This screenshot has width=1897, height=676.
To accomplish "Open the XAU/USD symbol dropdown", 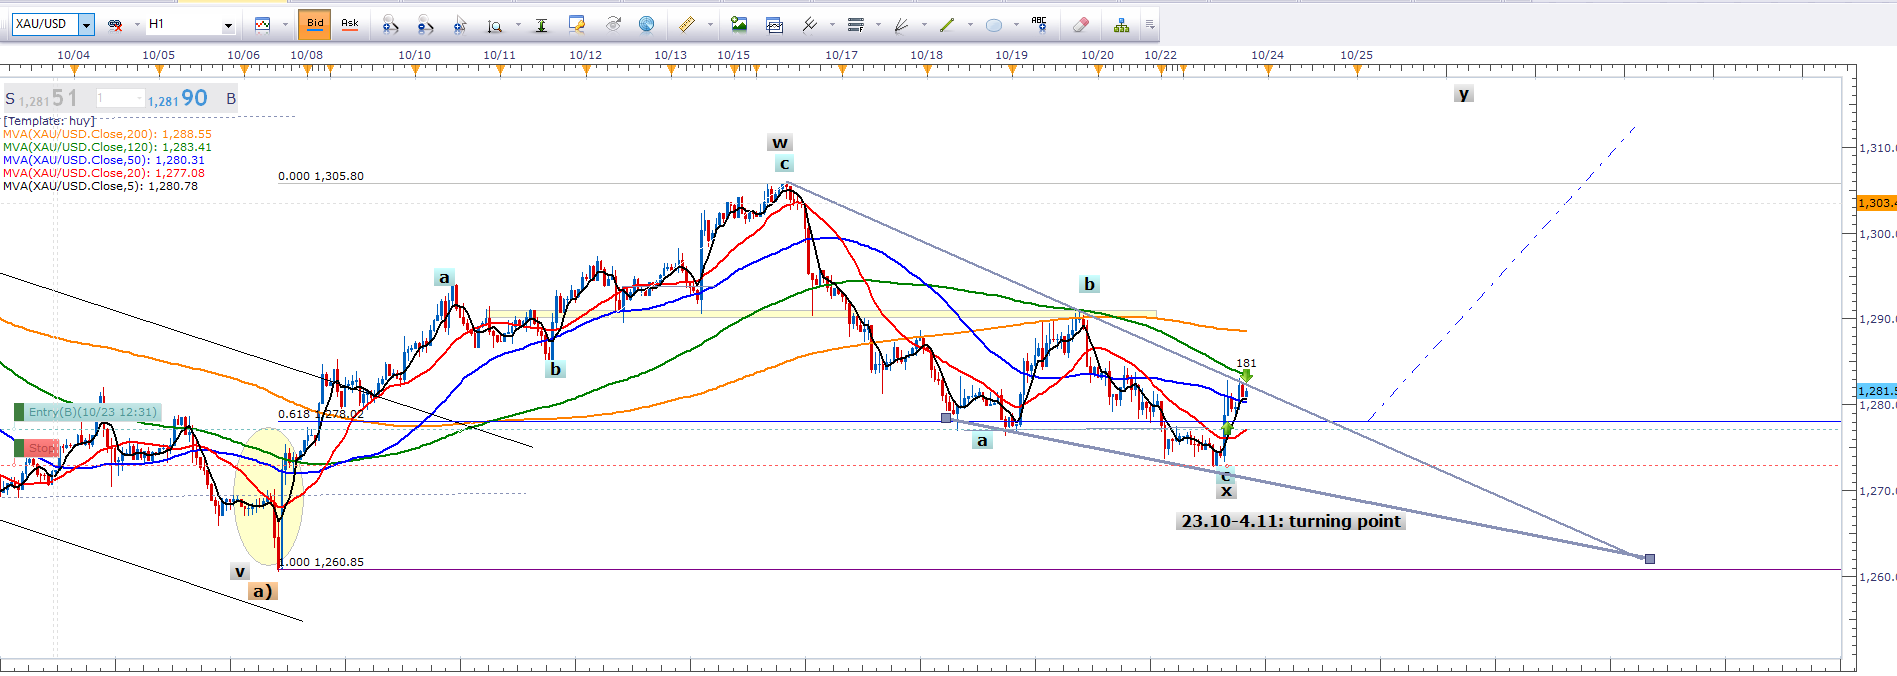I will 86,25.
